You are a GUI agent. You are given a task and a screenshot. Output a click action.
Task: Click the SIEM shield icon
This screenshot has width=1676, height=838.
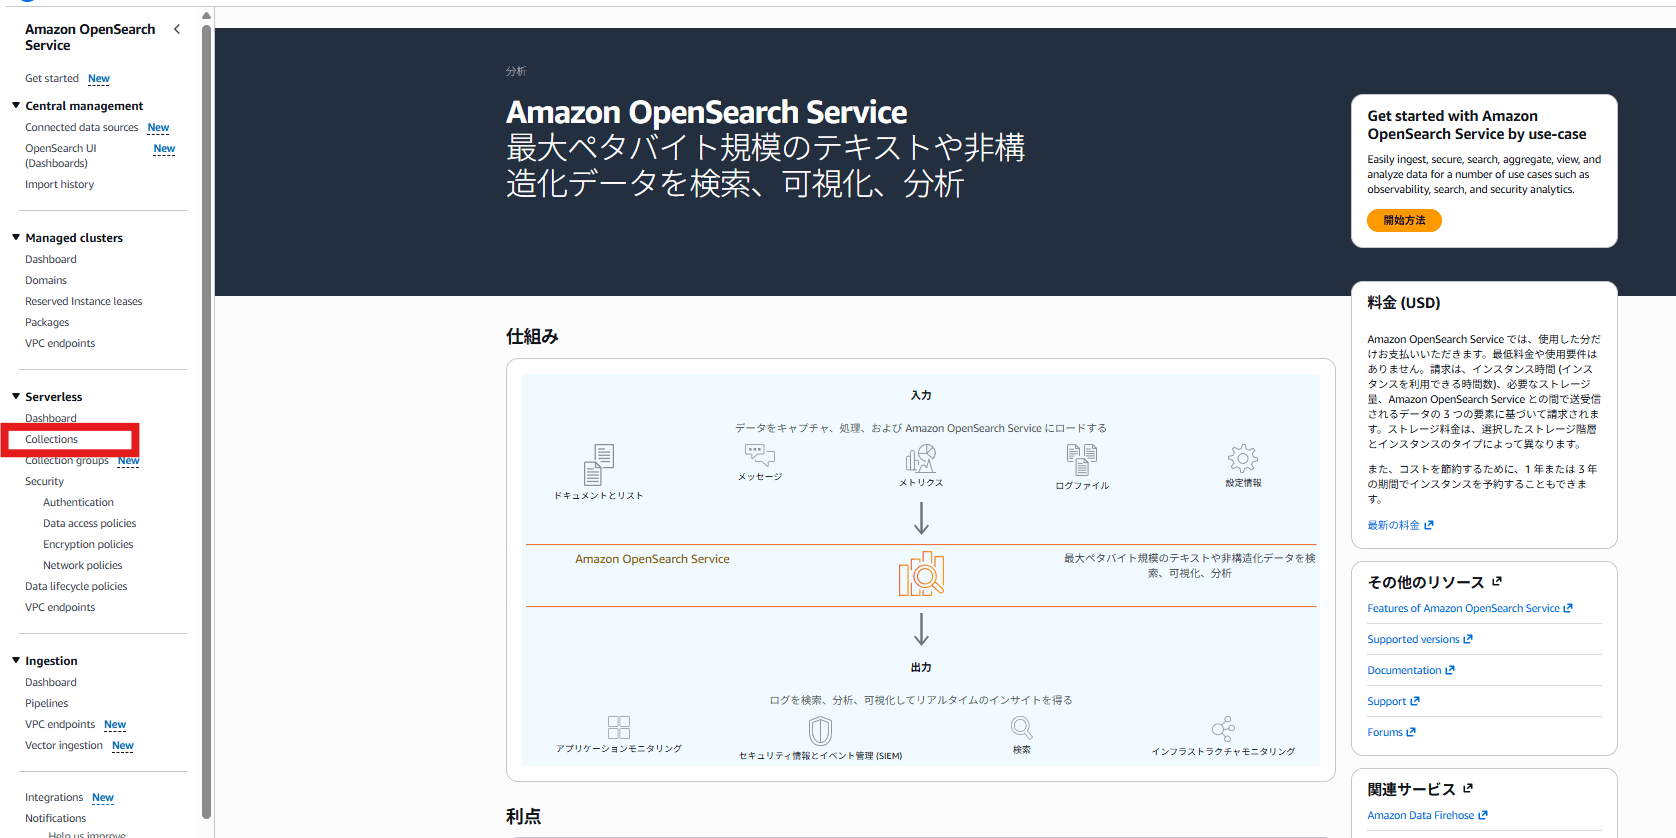[x=820, y=731]
